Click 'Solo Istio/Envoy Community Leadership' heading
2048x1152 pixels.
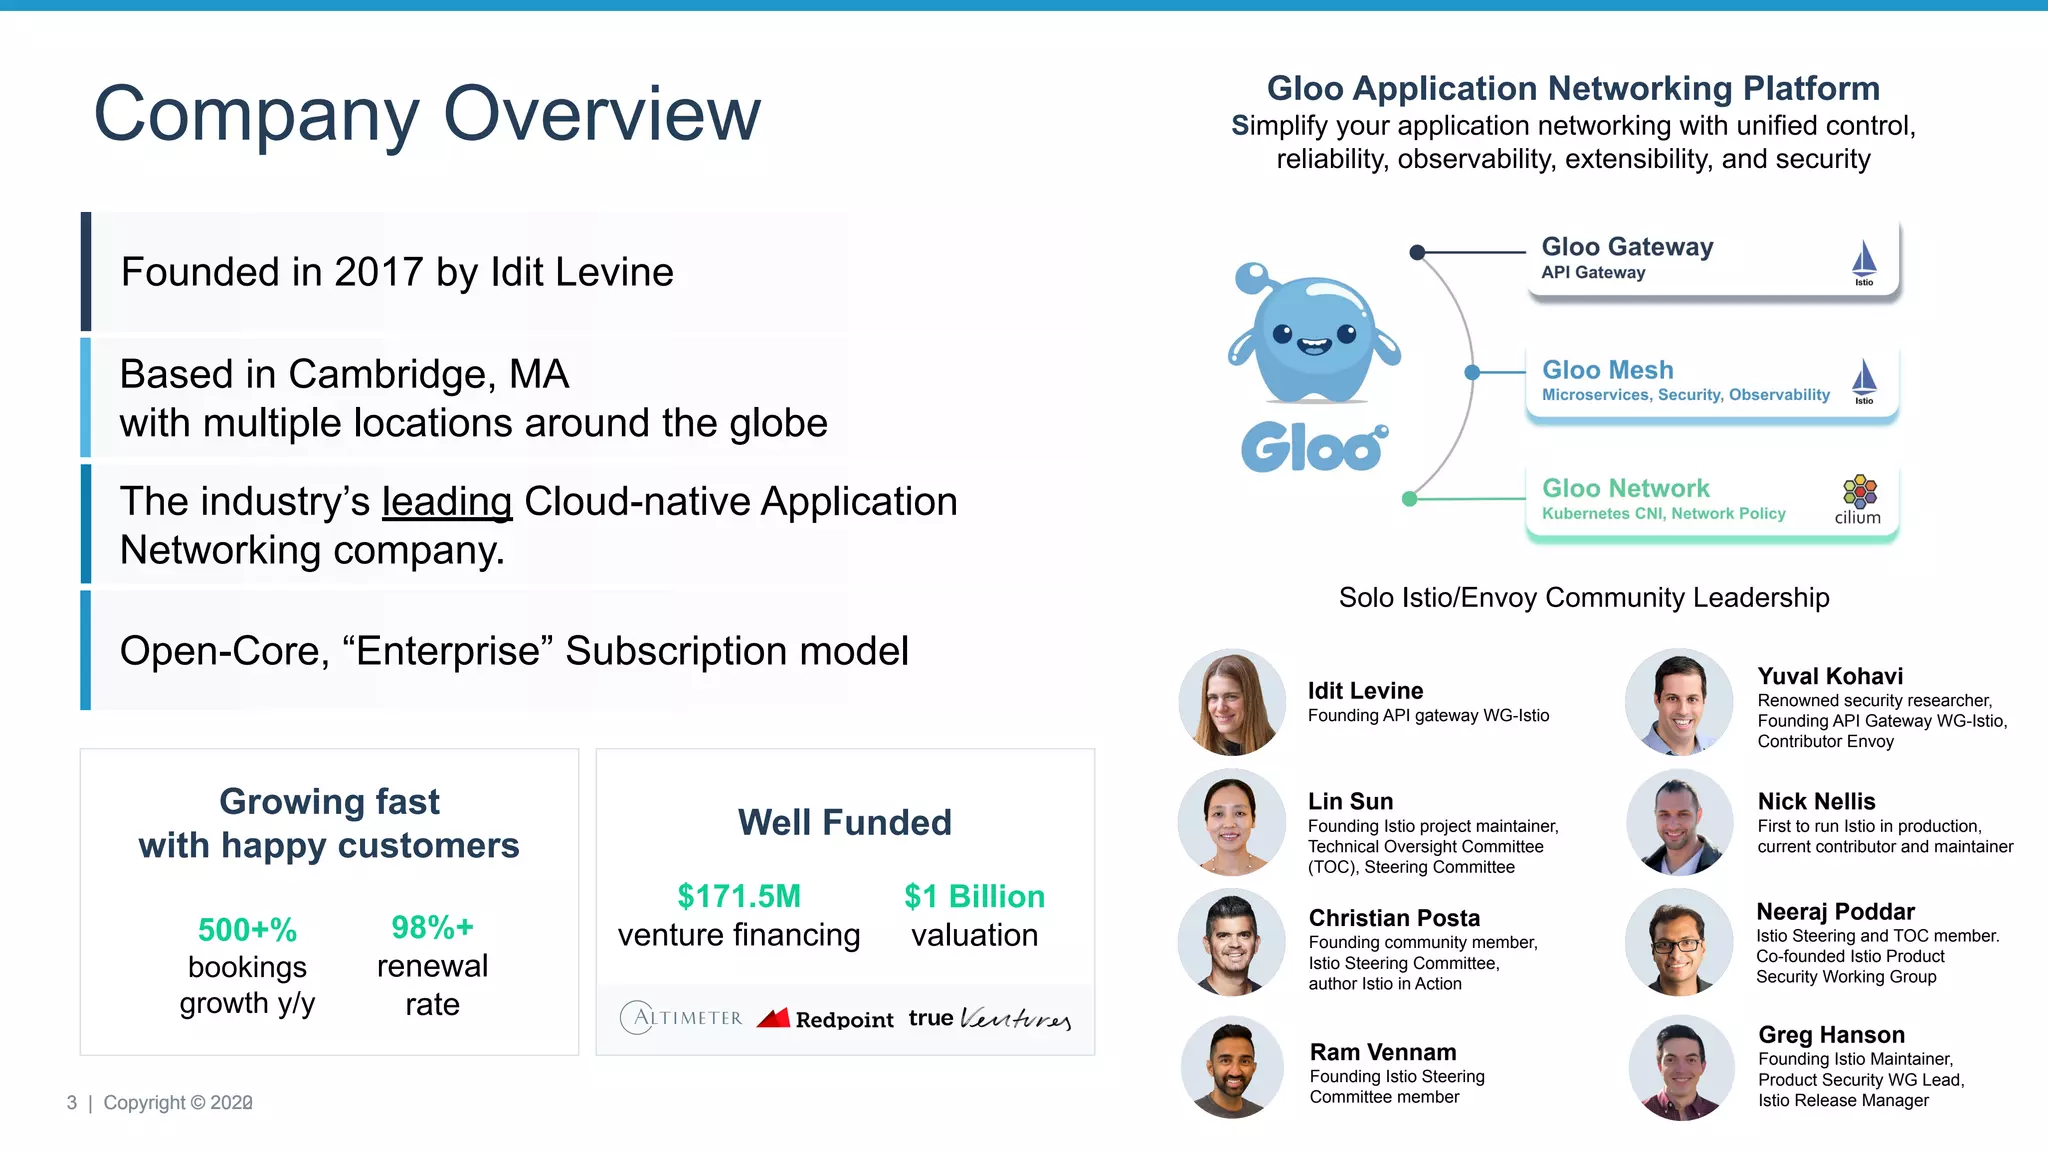pyautogui.click(x=1584, y=597)
